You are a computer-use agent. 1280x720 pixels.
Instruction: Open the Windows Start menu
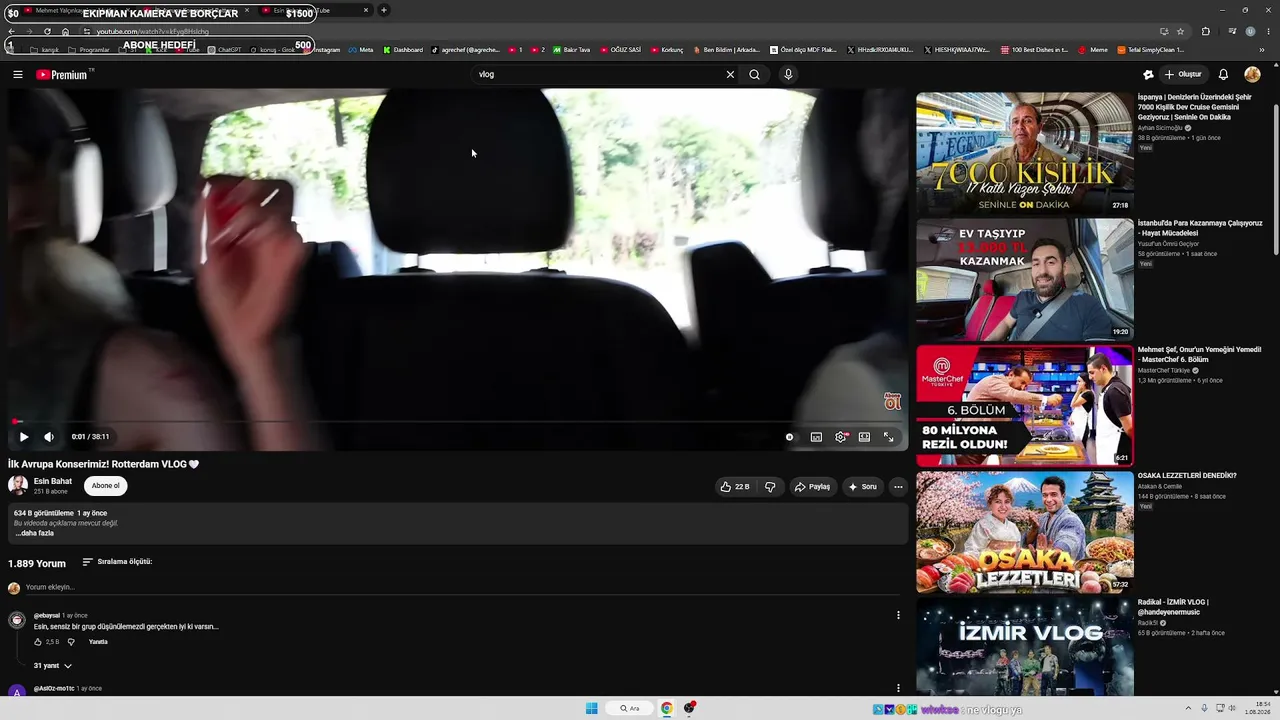pyautogui.click(x=591, y=708)
